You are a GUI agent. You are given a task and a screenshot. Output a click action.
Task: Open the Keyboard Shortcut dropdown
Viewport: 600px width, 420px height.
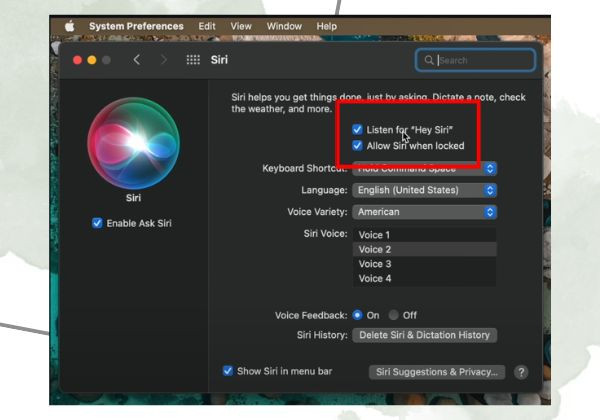point(424,168)
